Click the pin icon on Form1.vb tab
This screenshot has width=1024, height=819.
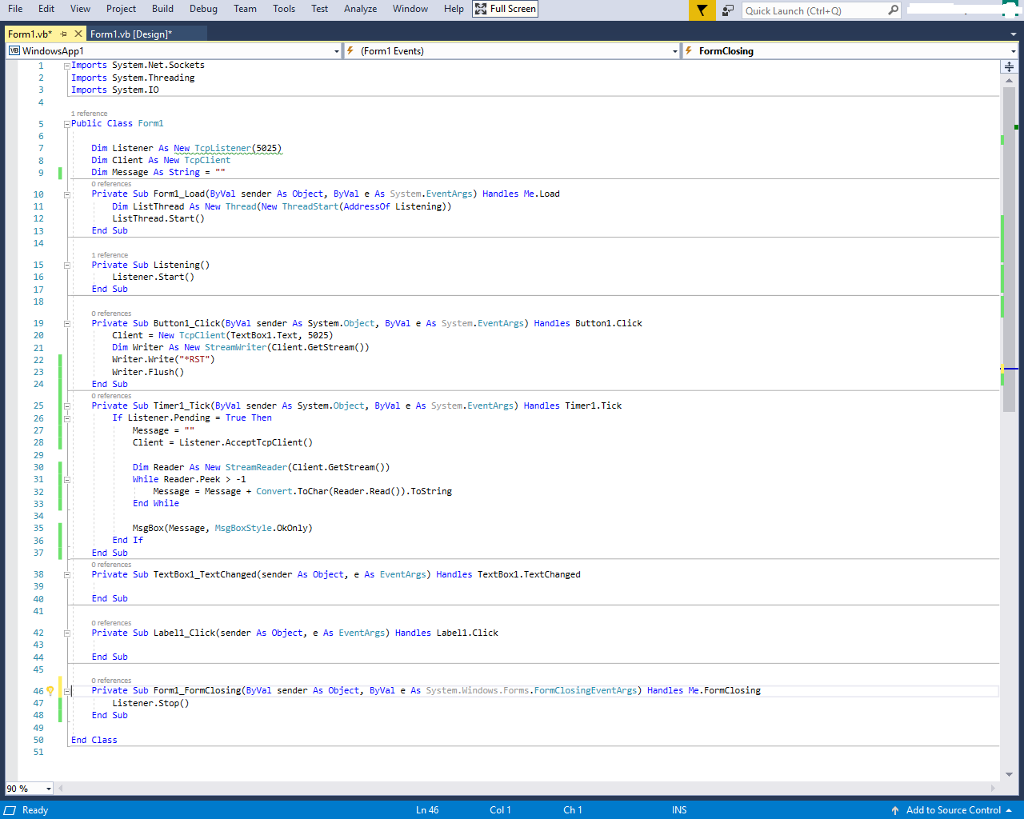click(63, 33)
